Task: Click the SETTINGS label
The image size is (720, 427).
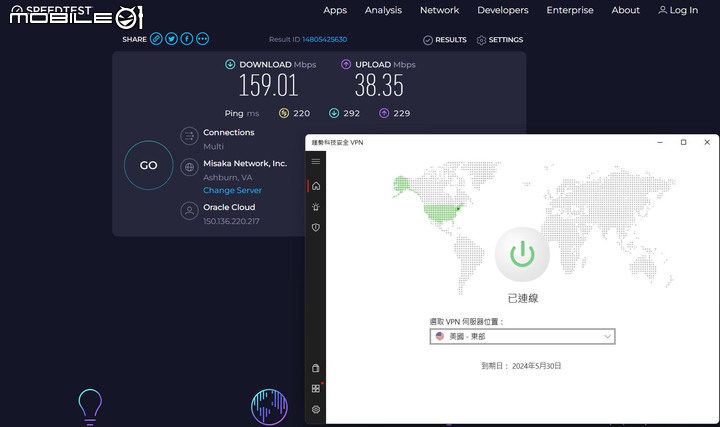Action: pos(506,40)
